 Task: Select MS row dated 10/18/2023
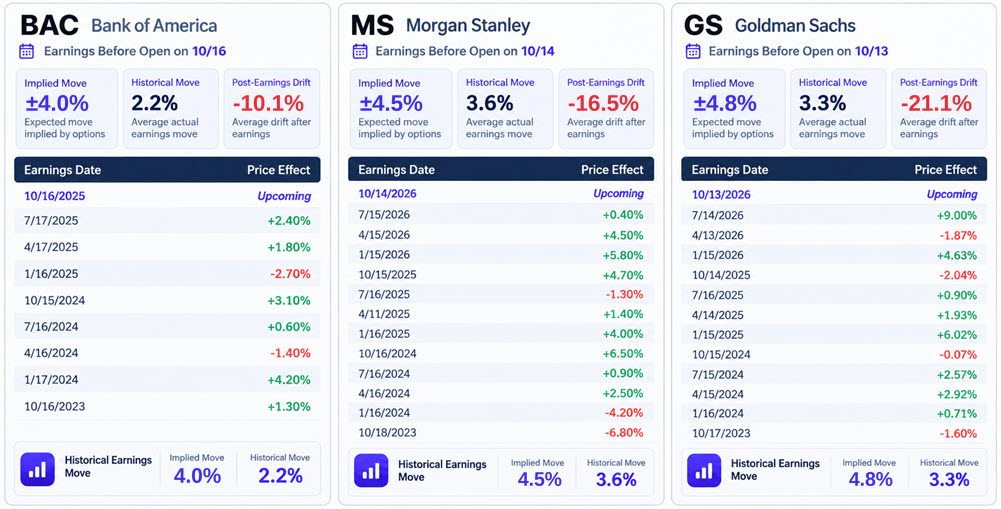click(x=501, y=432)
